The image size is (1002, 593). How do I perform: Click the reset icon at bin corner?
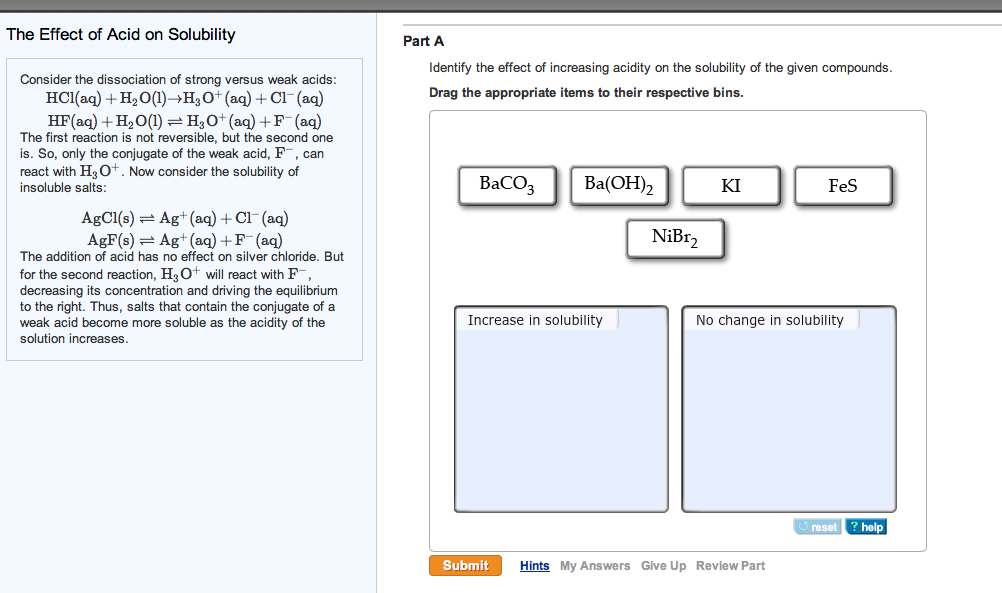click(817, 526)
